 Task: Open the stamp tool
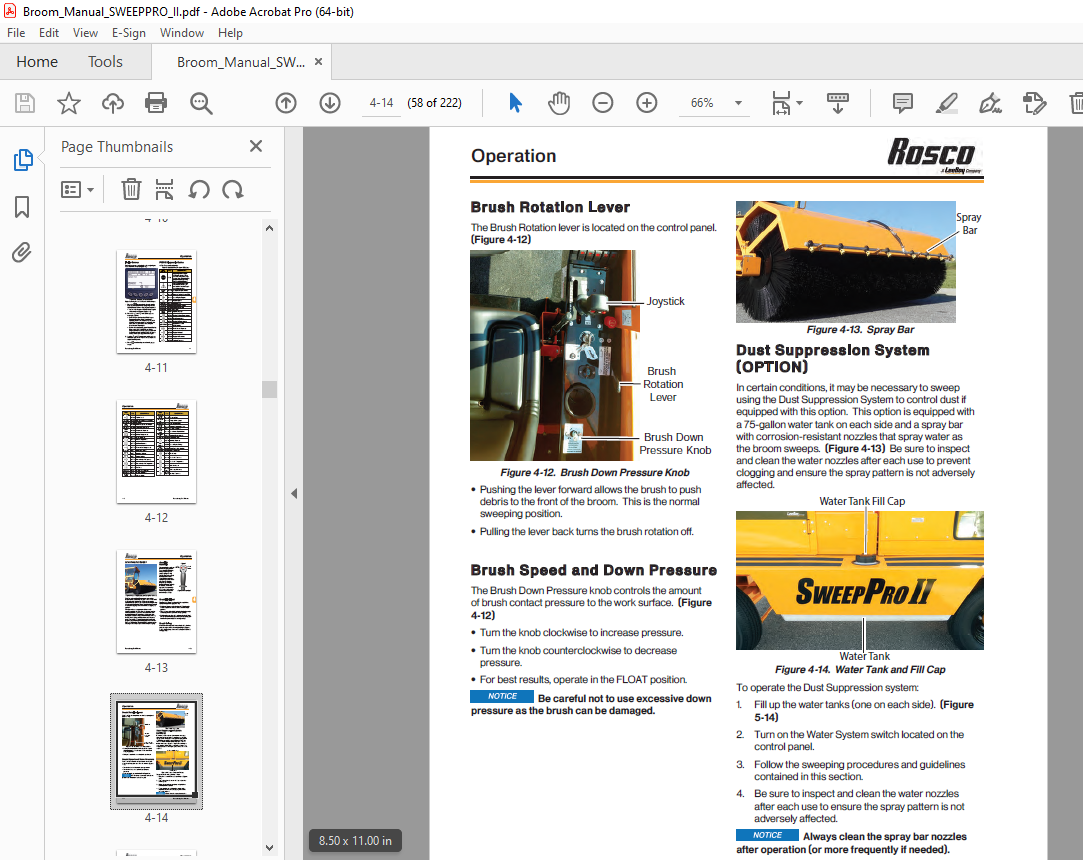coord(1035,103)
